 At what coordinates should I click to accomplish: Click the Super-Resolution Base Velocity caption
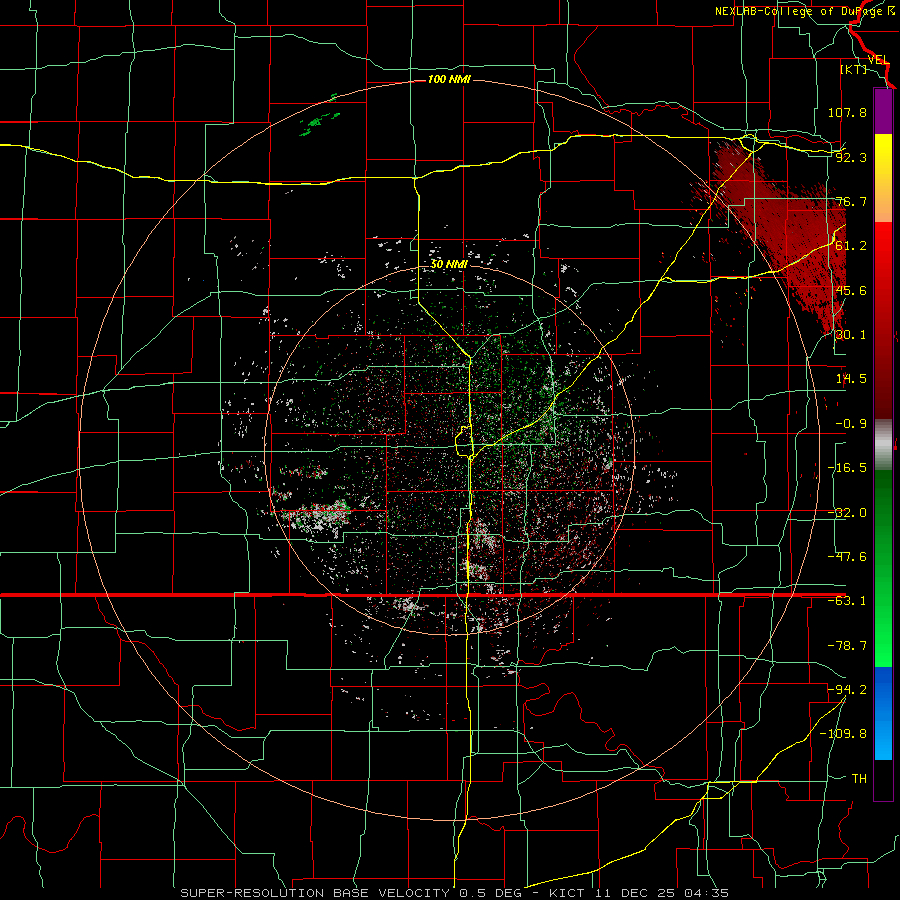(455, 893)
